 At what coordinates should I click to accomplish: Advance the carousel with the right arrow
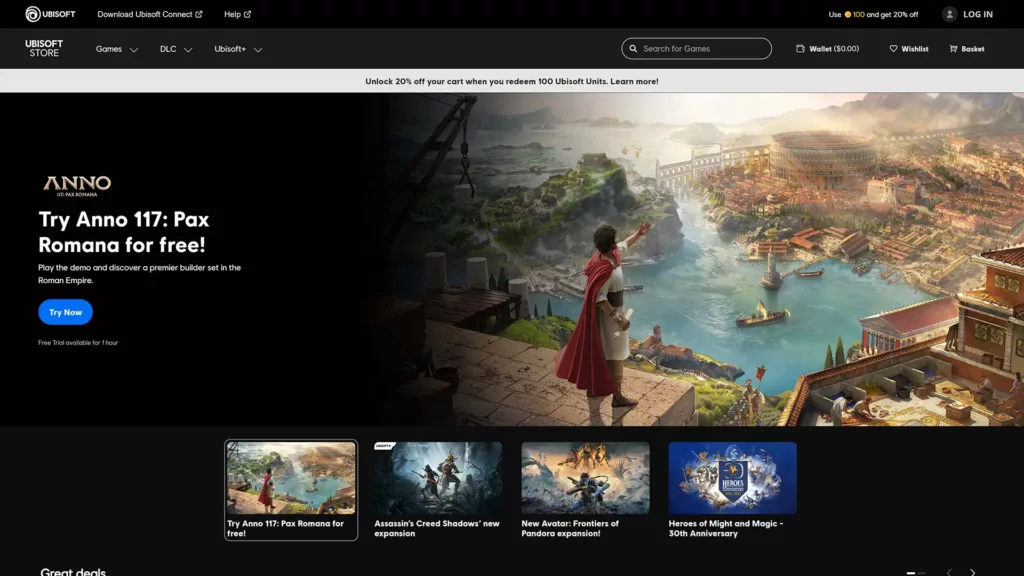coord(973,572)
